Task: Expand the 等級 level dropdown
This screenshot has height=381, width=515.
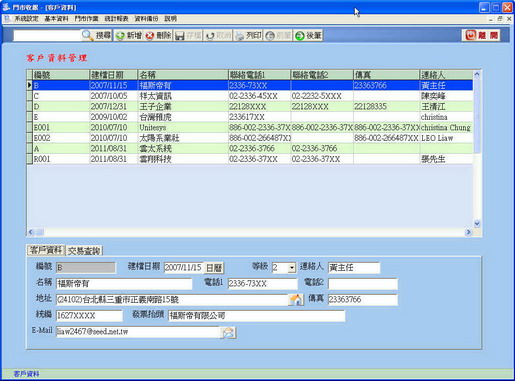Action: 292,268
